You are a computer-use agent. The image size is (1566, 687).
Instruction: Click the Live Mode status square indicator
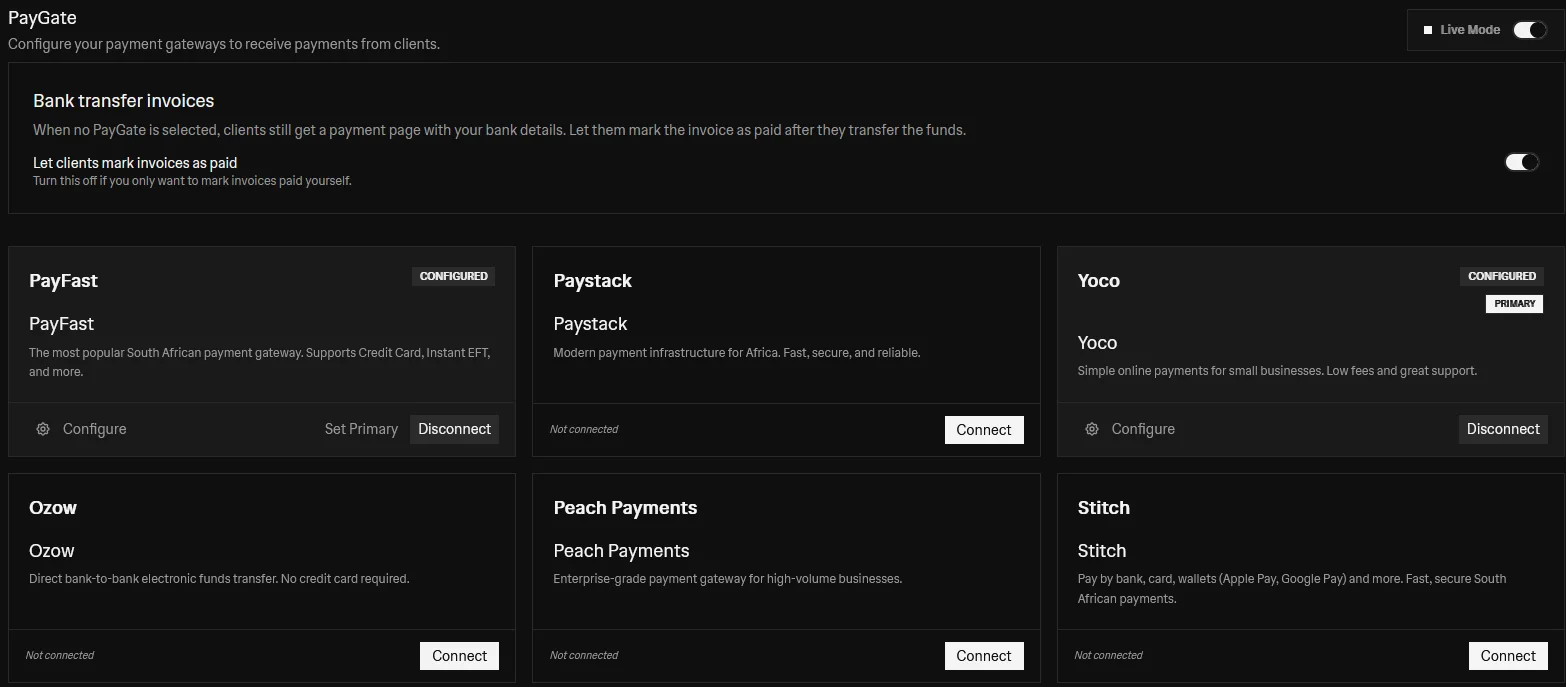coord(1428,30)
